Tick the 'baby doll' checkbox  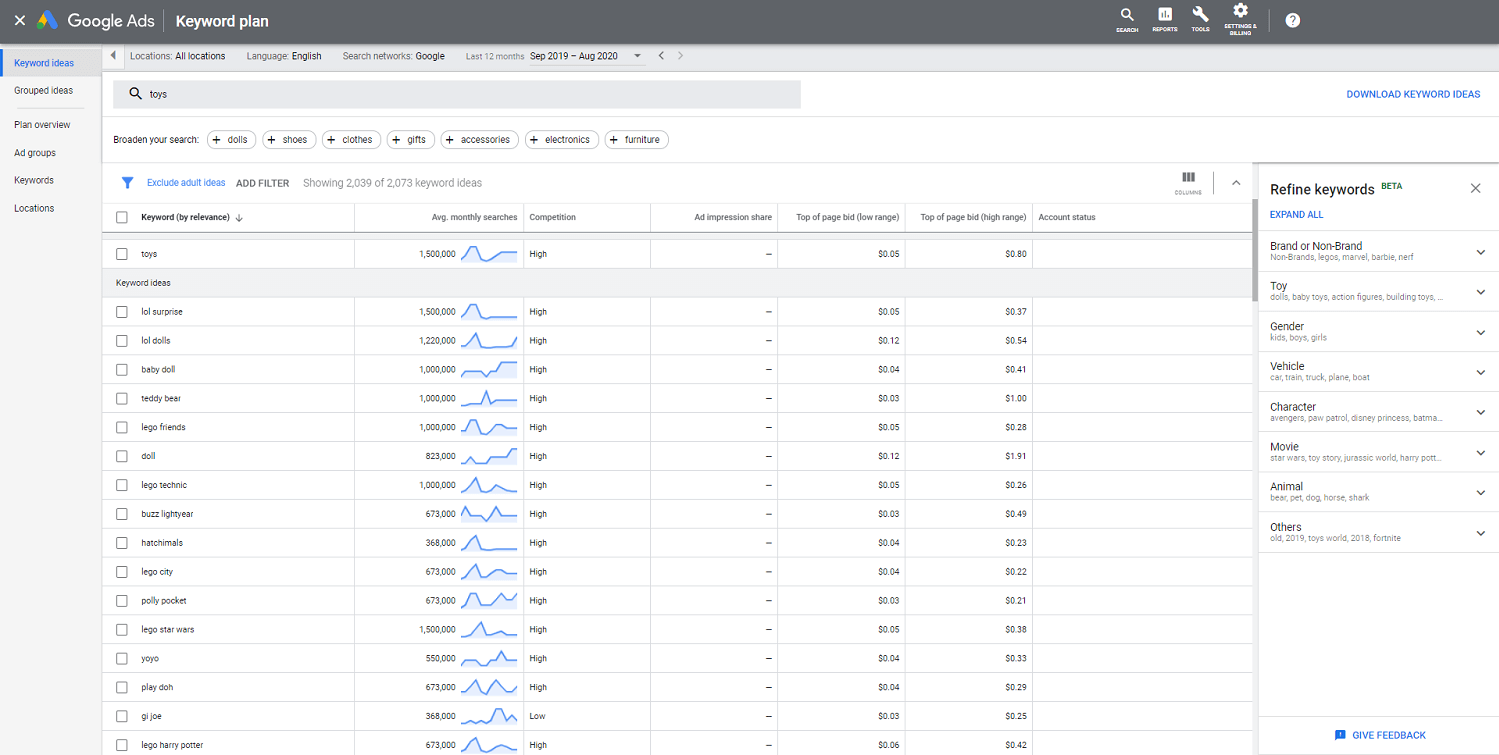122,370
